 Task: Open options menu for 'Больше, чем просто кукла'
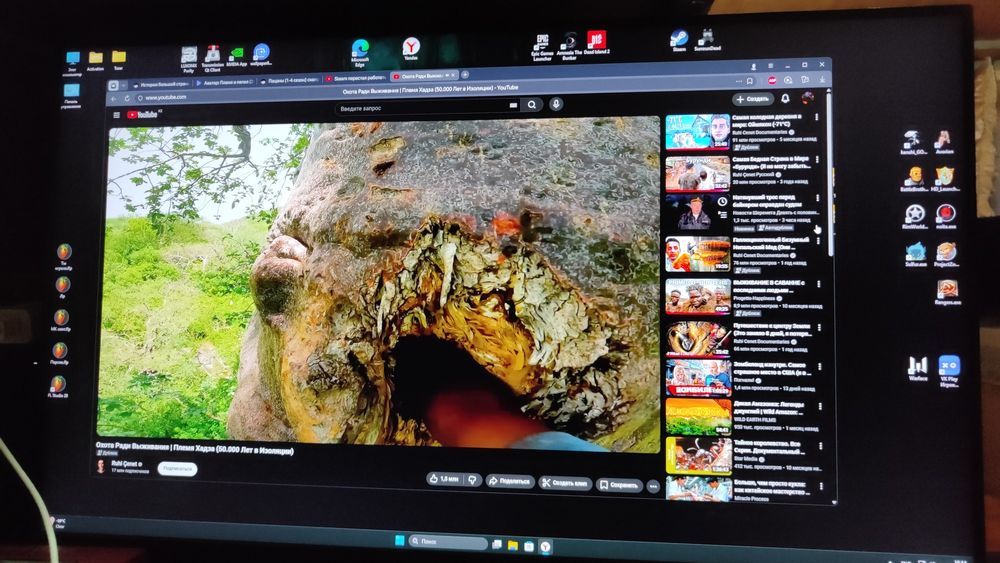[821, 486]
